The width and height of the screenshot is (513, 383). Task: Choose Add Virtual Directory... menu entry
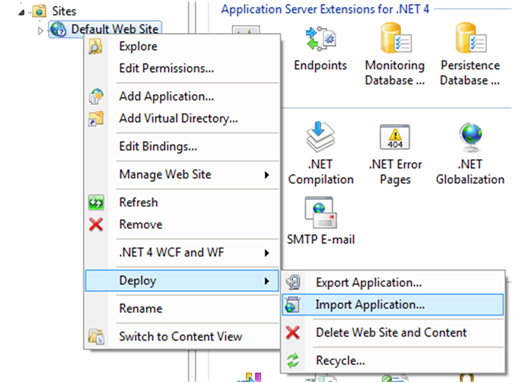point(182,118)
